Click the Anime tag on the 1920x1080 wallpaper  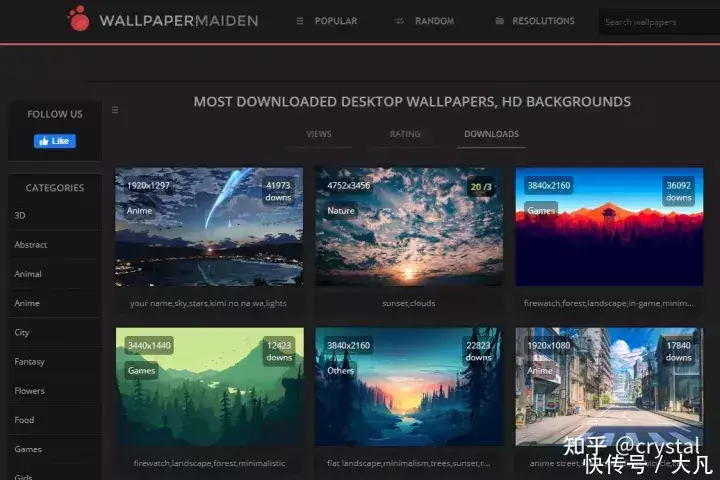(540, 370)
